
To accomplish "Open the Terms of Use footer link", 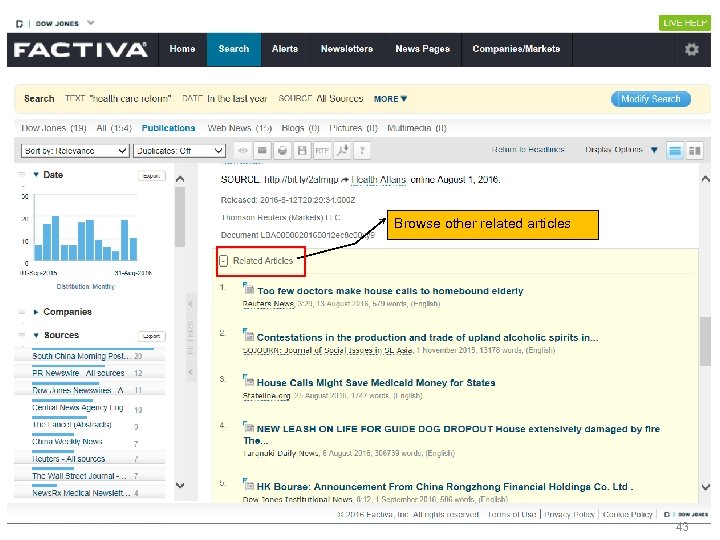I will click(512, 514).
